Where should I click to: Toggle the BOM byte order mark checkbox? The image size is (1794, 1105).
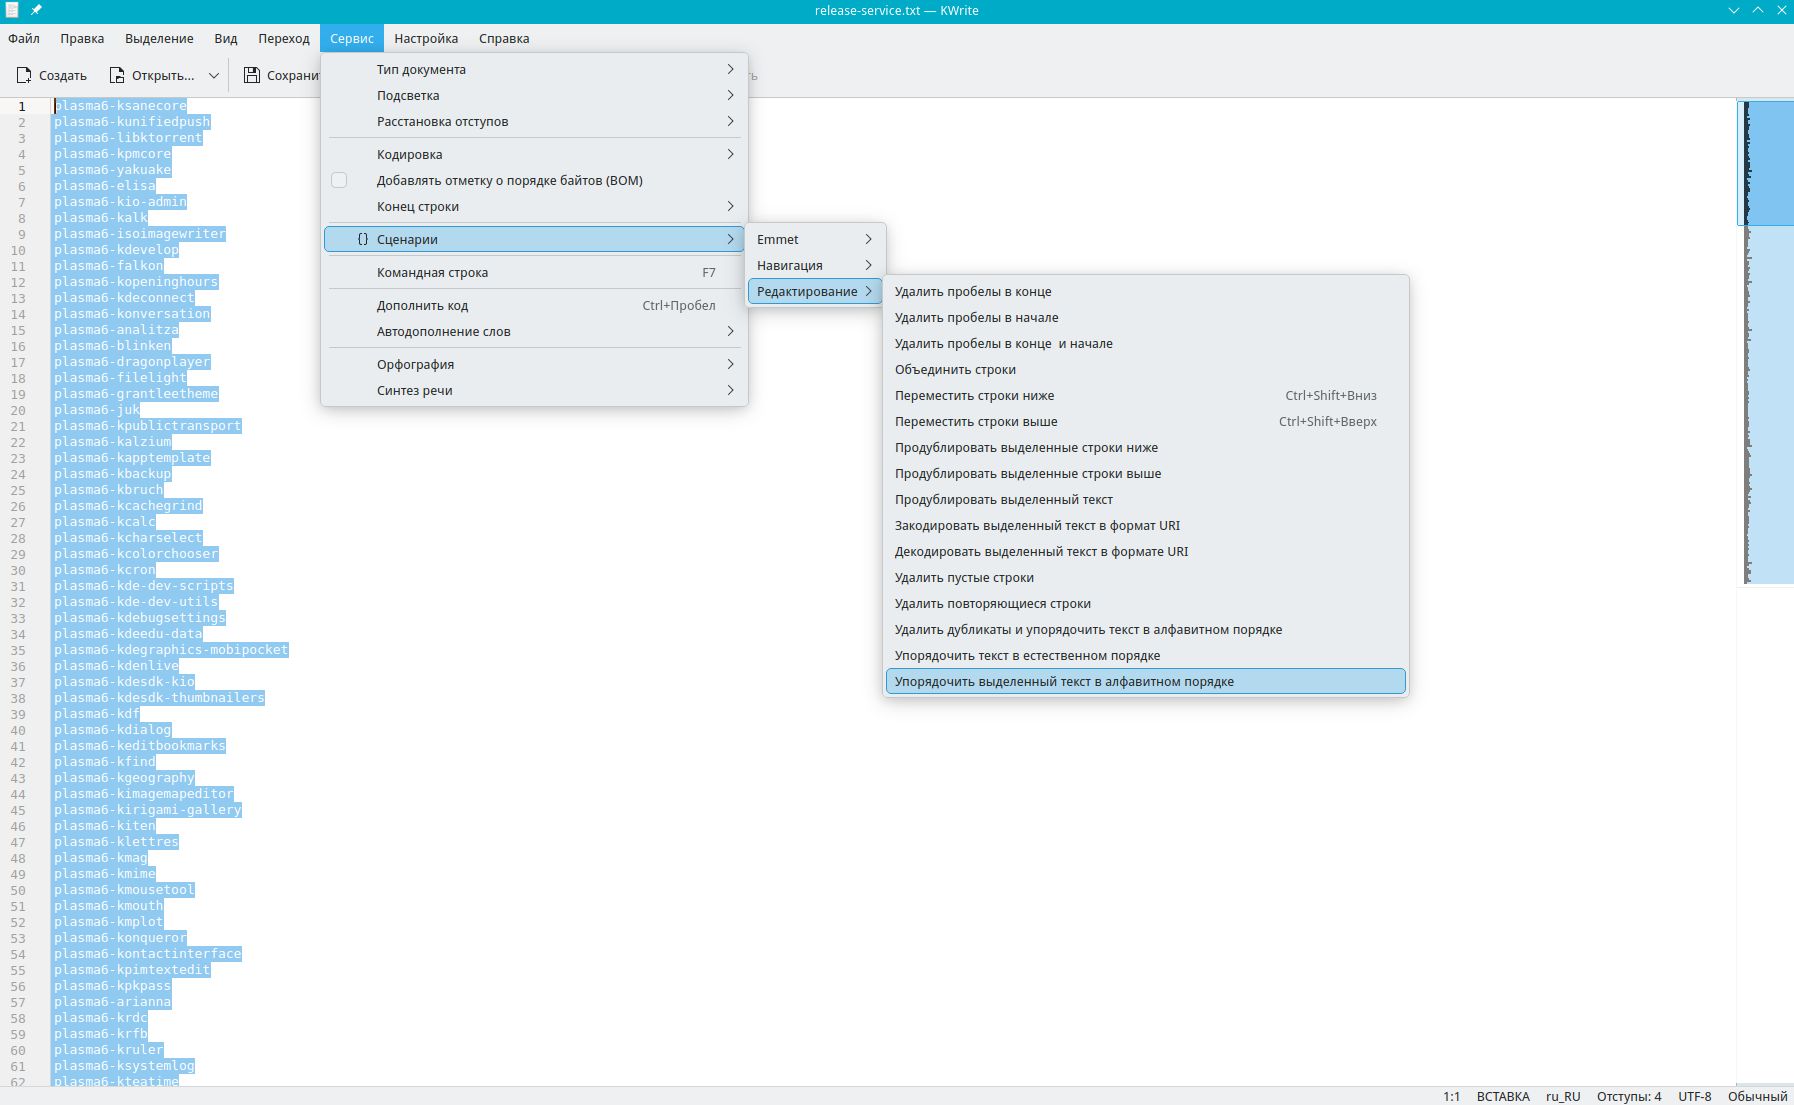click(339, 181)
